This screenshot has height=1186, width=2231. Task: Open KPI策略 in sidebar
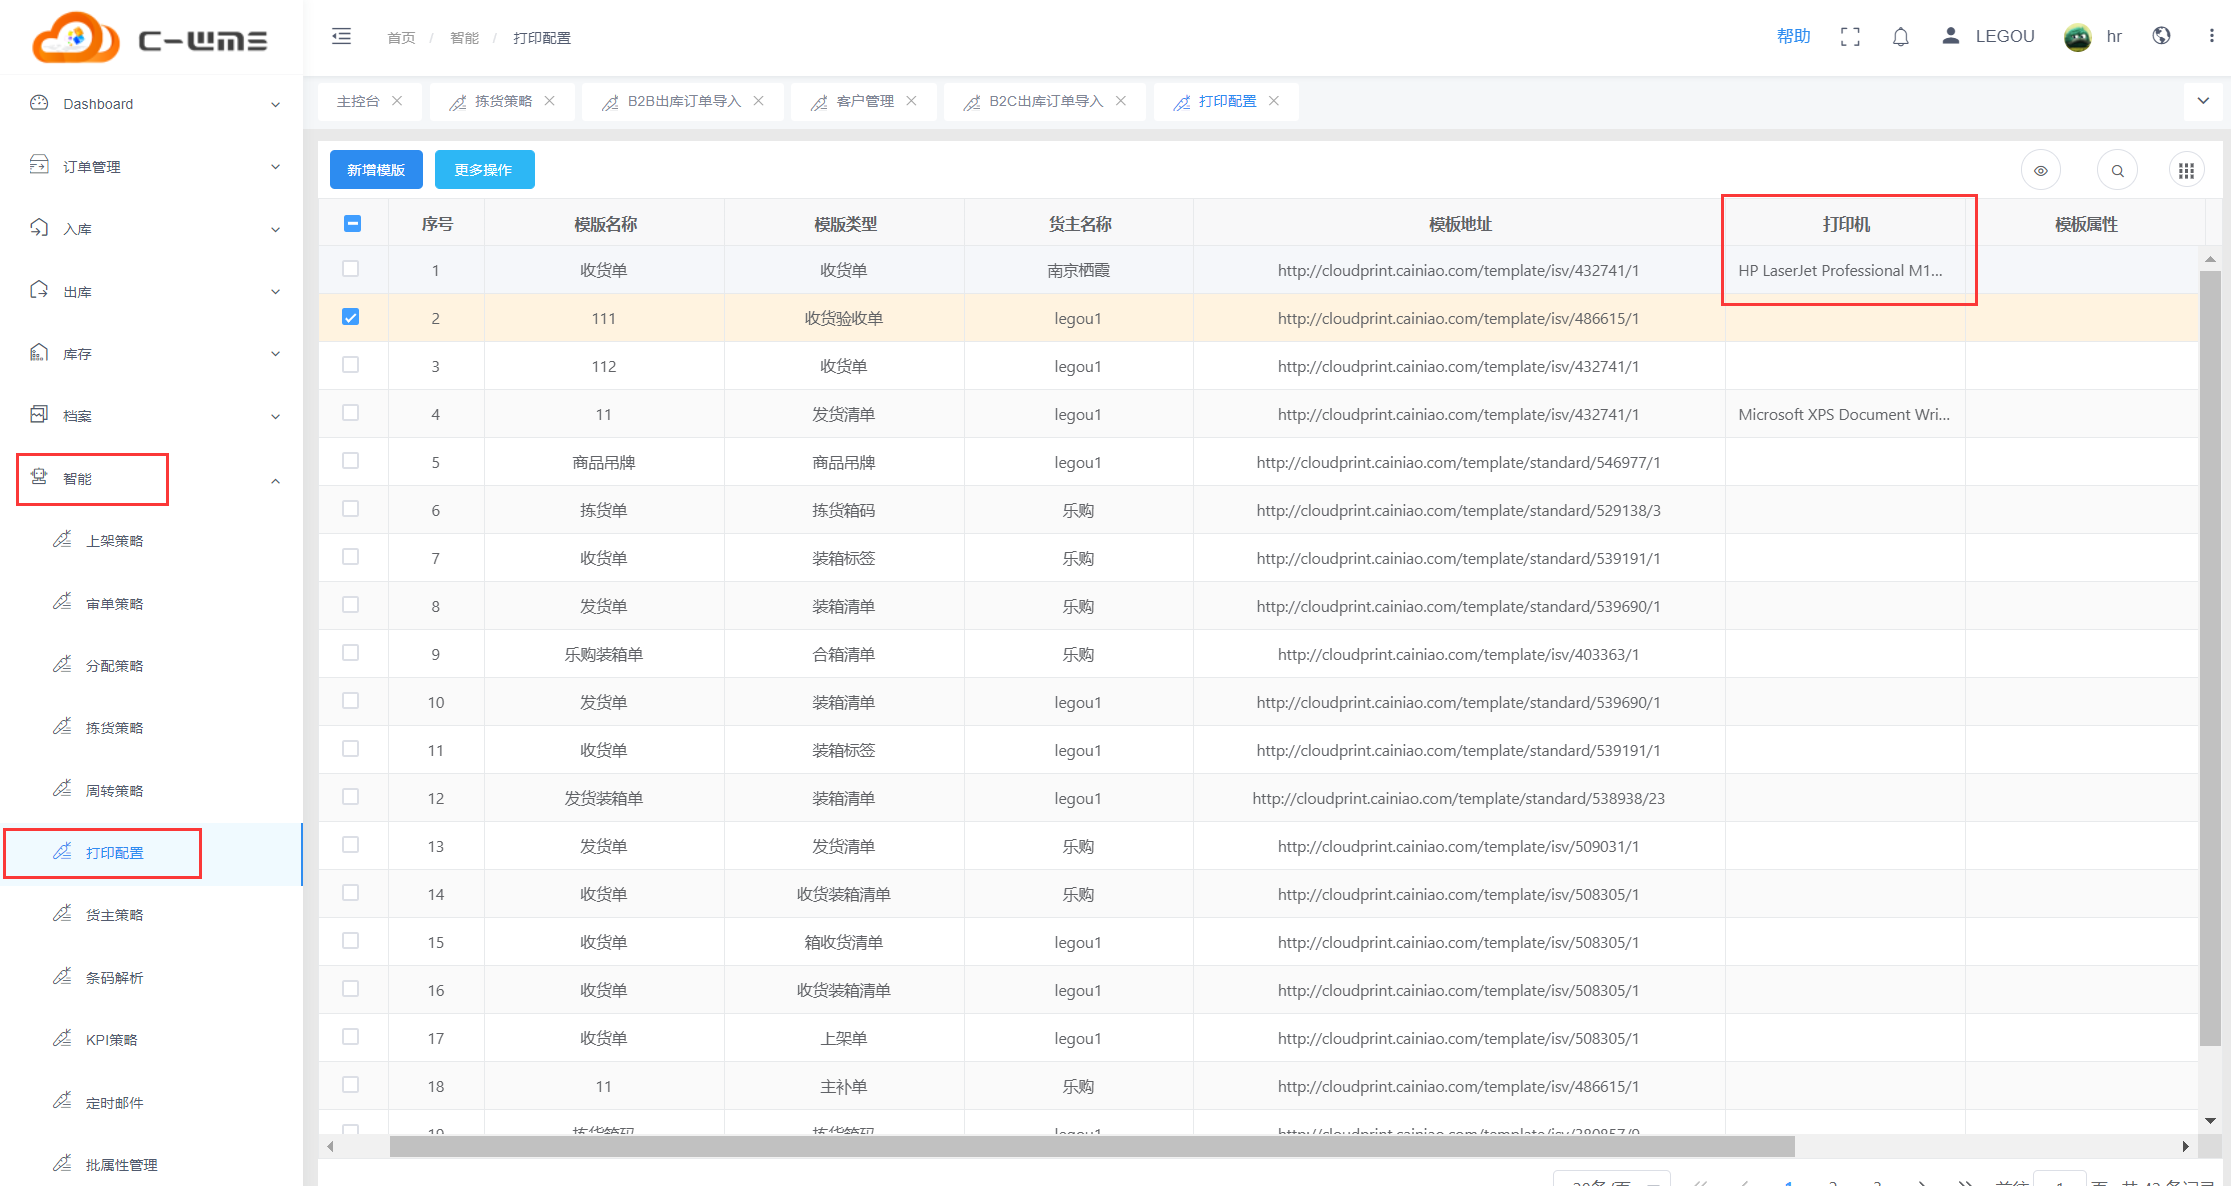111,1040
